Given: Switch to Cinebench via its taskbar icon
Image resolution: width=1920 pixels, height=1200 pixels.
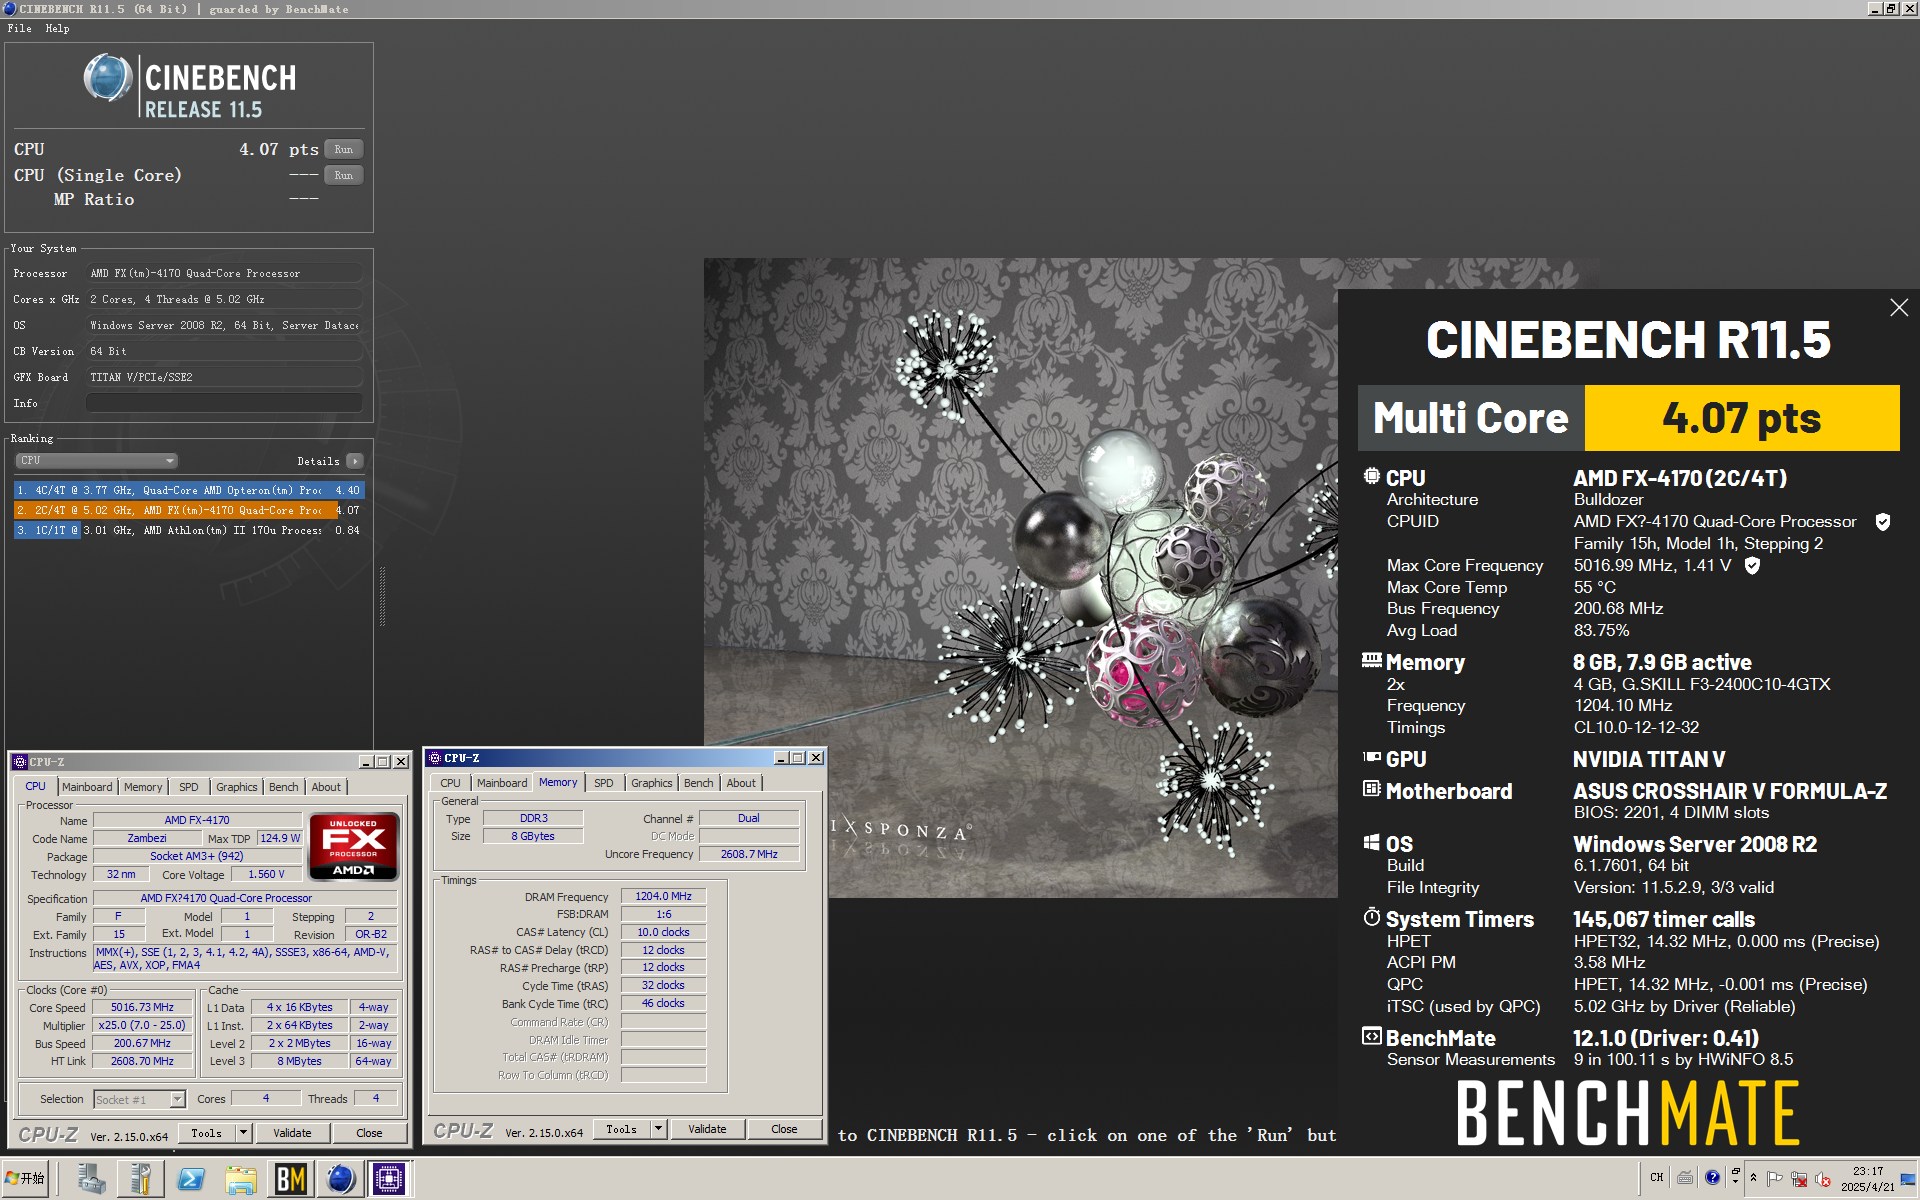Looking at the screenshot, I should 340,1179.
